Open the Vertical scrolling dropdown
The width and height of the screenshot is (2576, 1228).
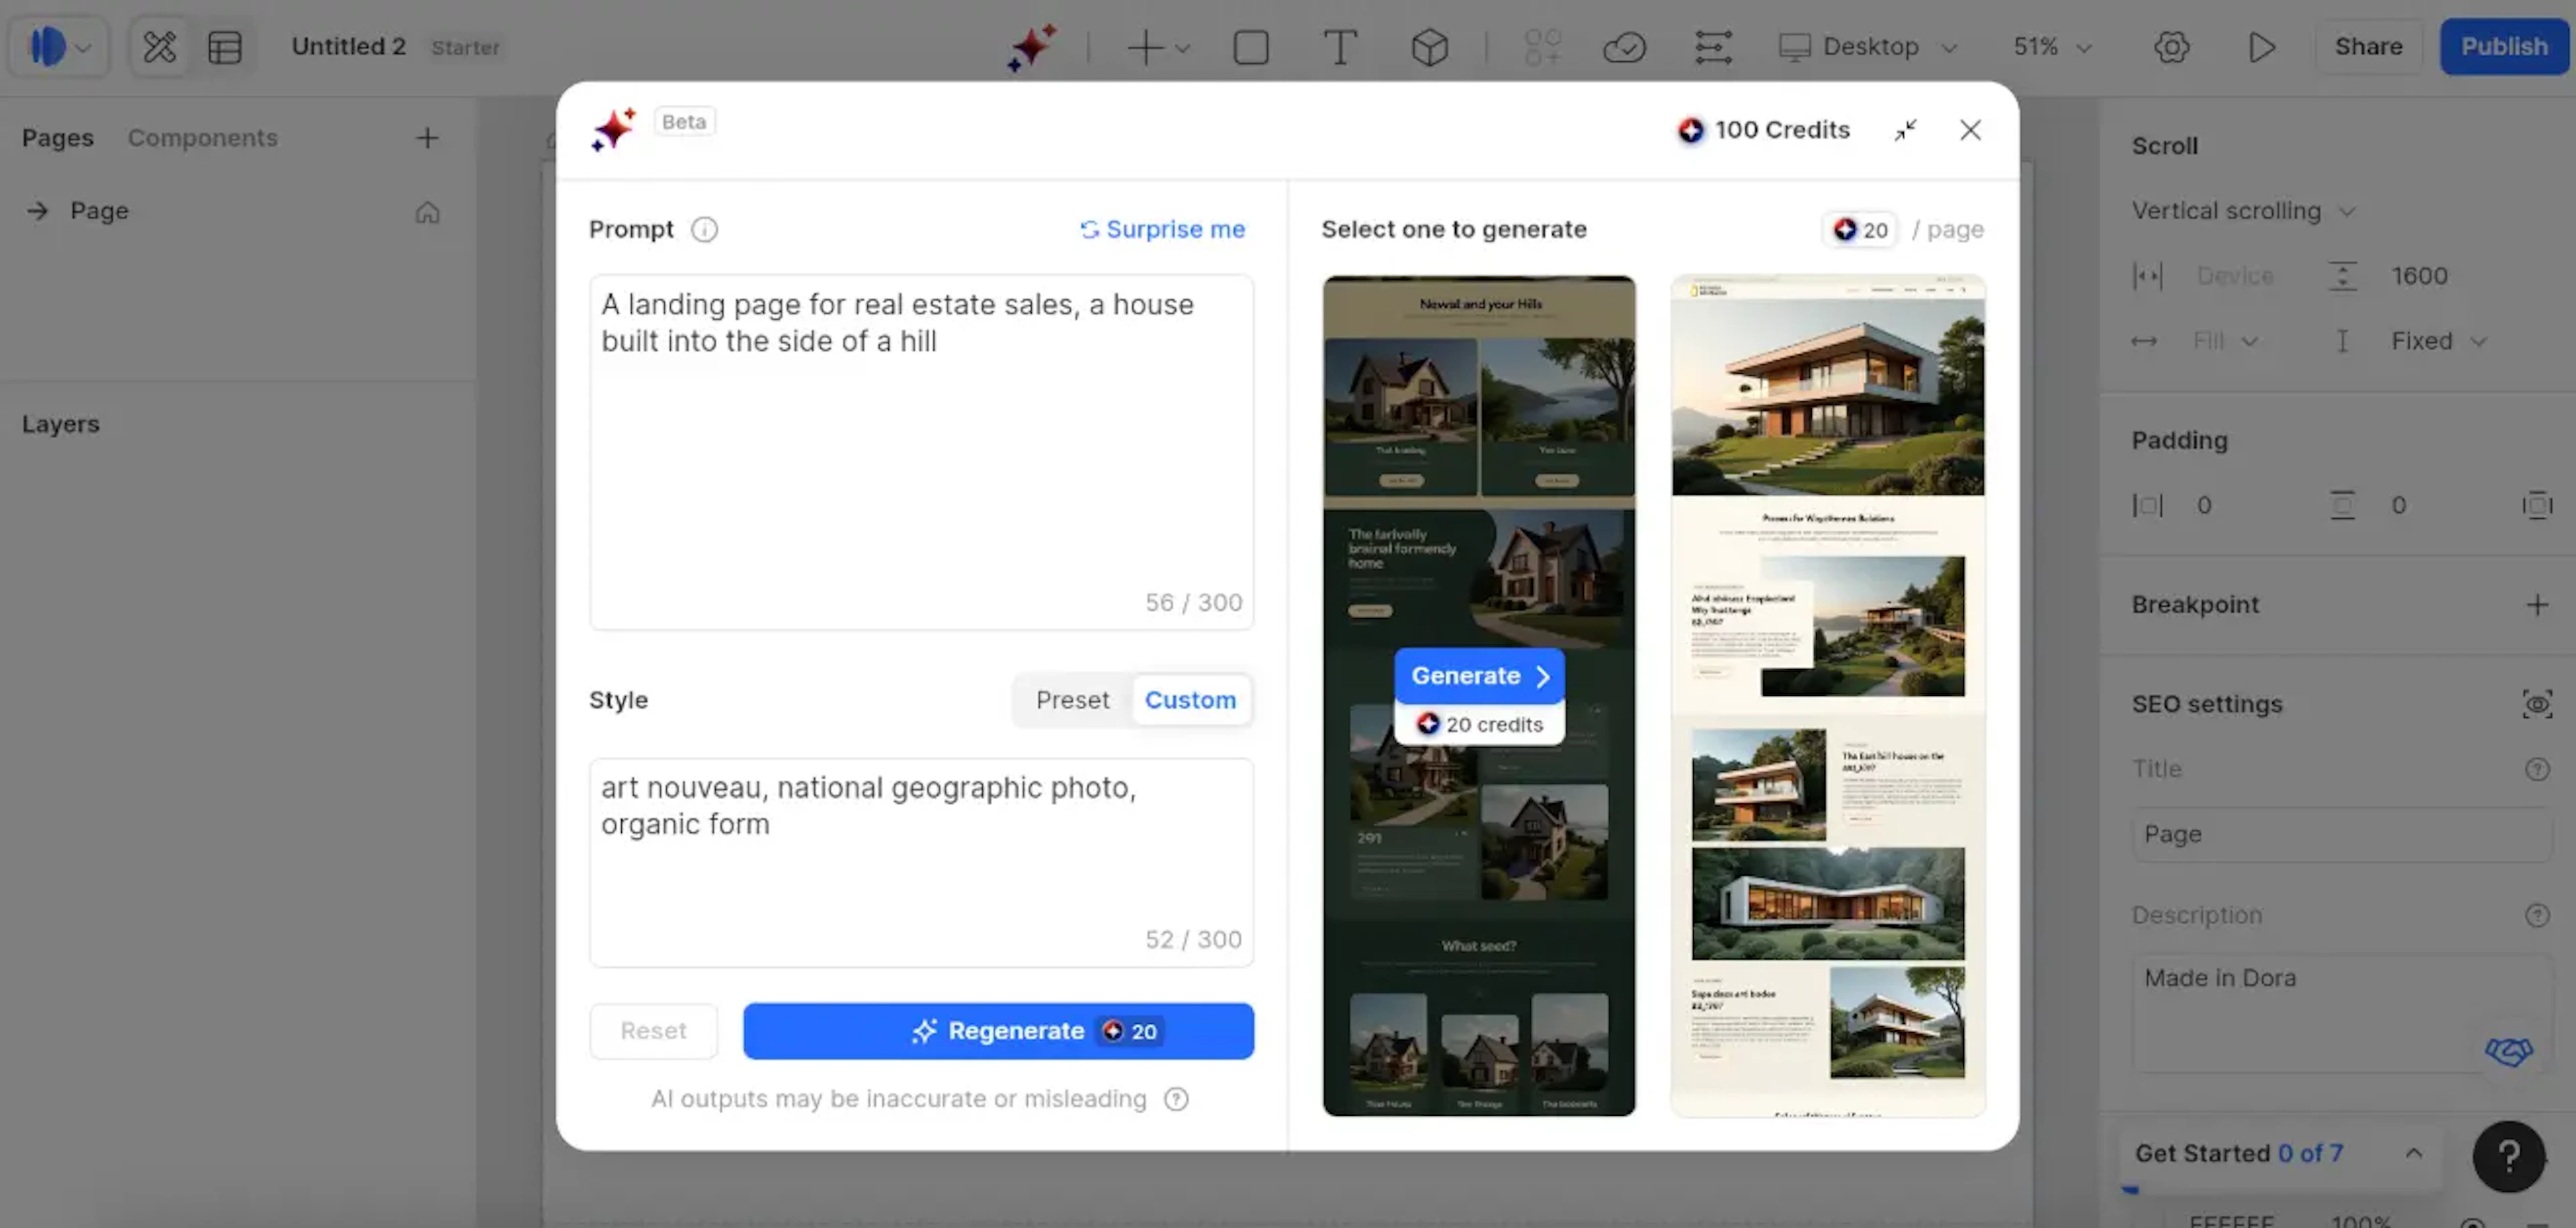pyautogui.click(x=2243, y=210)
